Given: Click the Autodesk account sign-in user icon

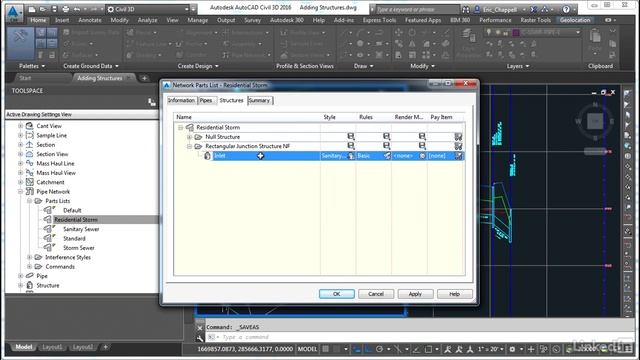Looking at the screenshot, I should (477, 9).
